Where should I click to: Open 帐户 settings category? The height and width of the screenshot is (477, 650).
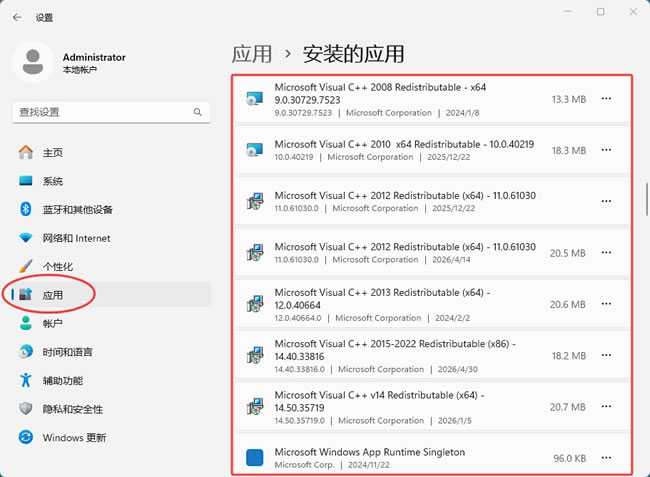(111, 323)
